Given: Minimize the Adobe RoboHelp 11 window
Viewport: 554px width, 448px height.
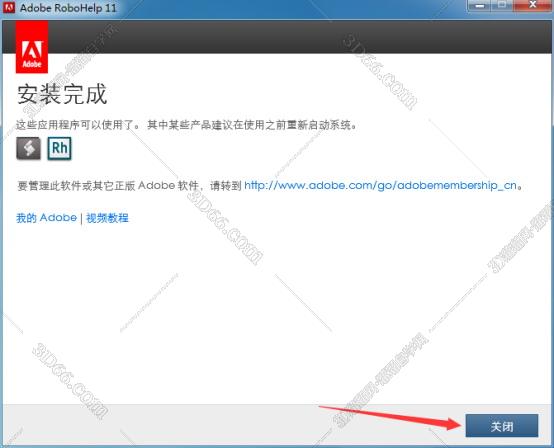Looking at the screenshot, I should click(x=480, y=6).
